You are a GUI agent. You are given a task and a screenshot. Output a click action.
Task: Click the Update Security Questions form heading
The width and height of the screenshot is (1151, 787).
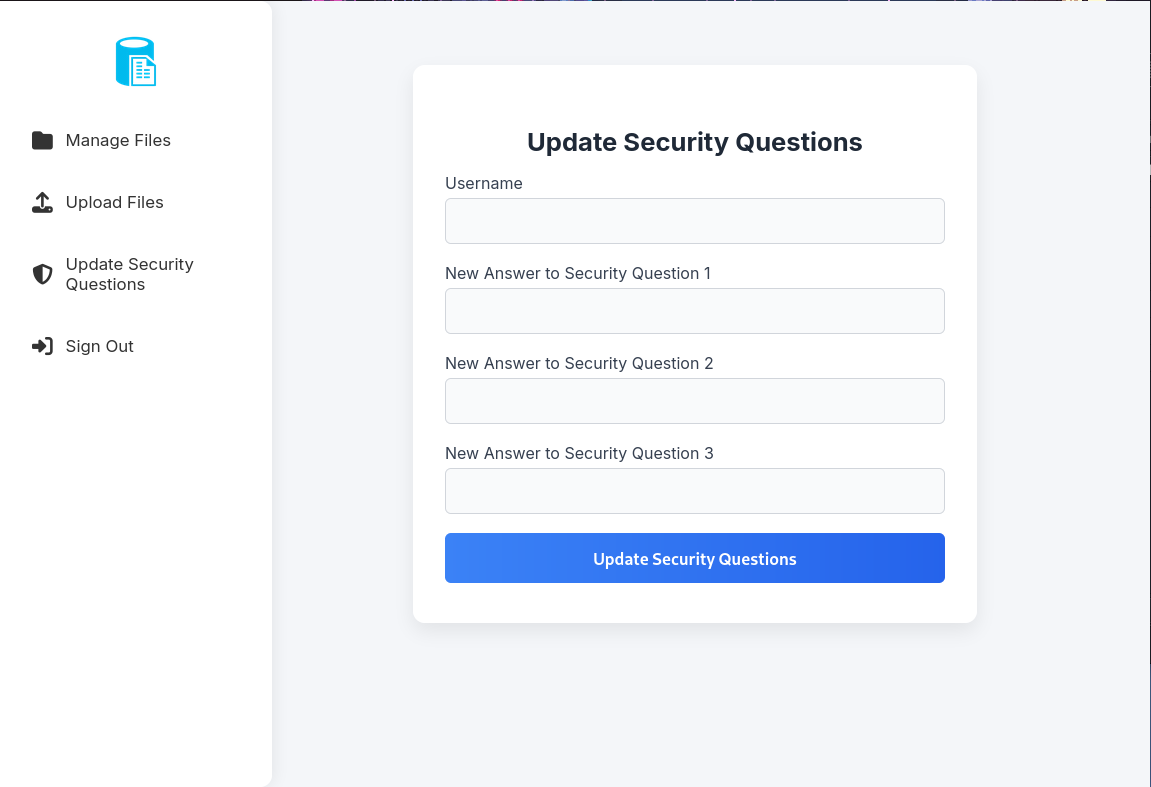tap(694, 142)
